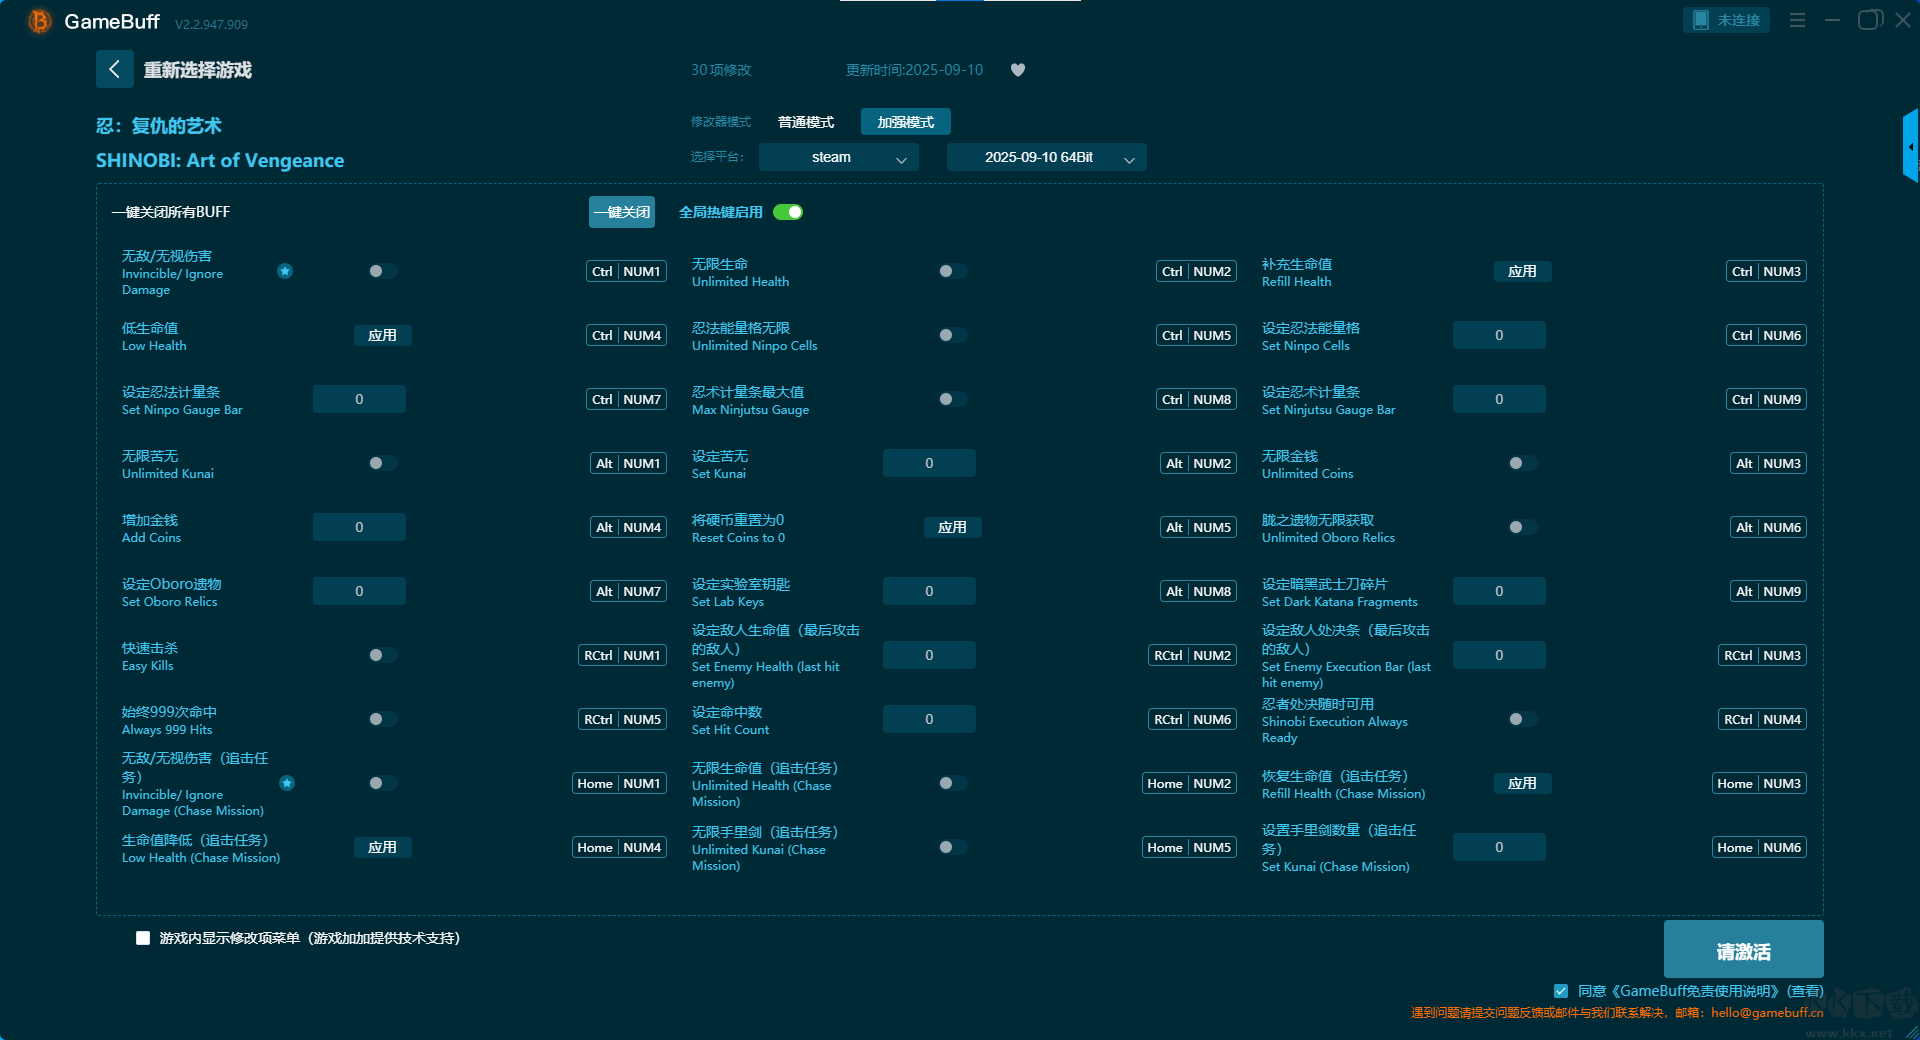Apply Low Health
The width and height of the screenshot is (1920, 1040).
coord(382,335)
